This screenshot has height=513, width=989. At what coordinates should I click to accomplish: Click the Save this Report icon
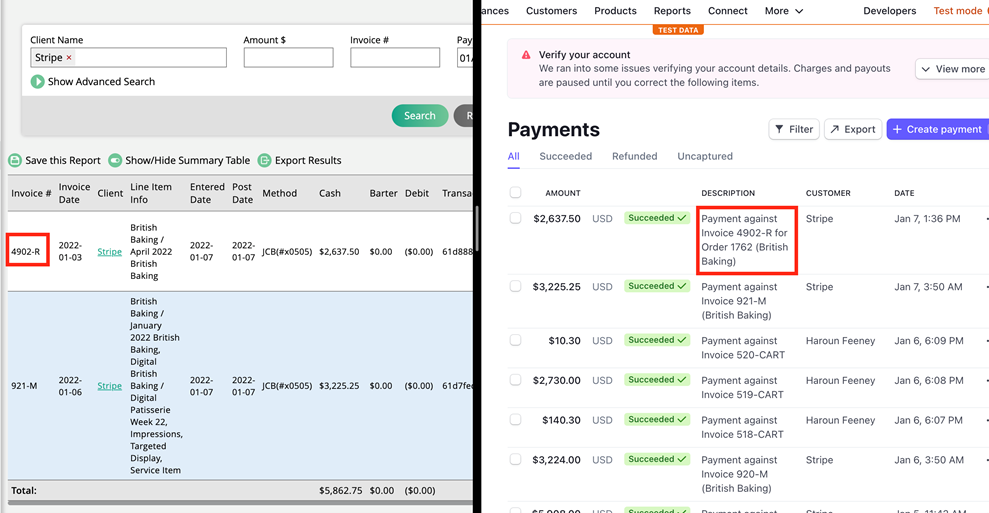coord(15,161)
